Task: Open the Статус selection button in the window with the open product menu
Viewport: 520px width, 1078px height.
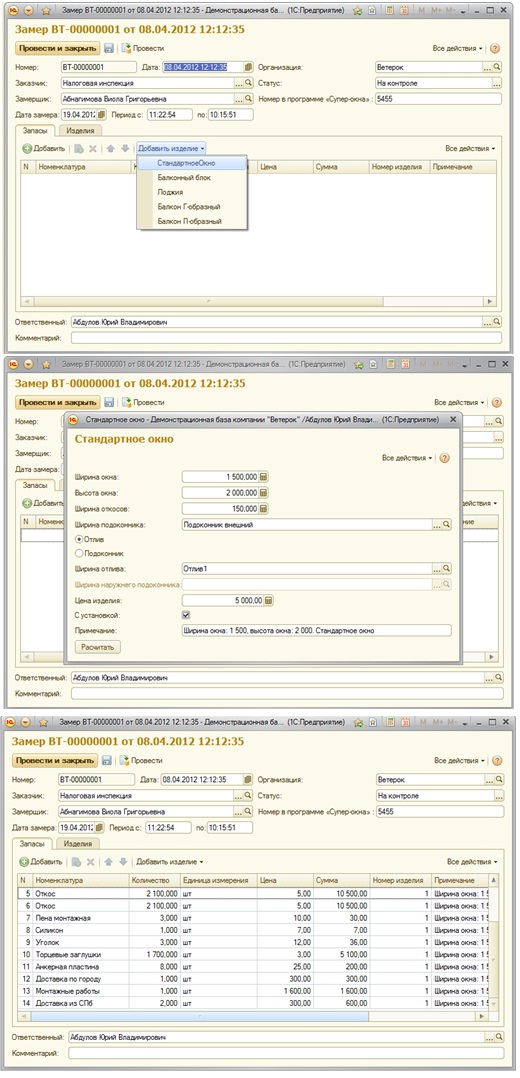Action: (497, 83)
